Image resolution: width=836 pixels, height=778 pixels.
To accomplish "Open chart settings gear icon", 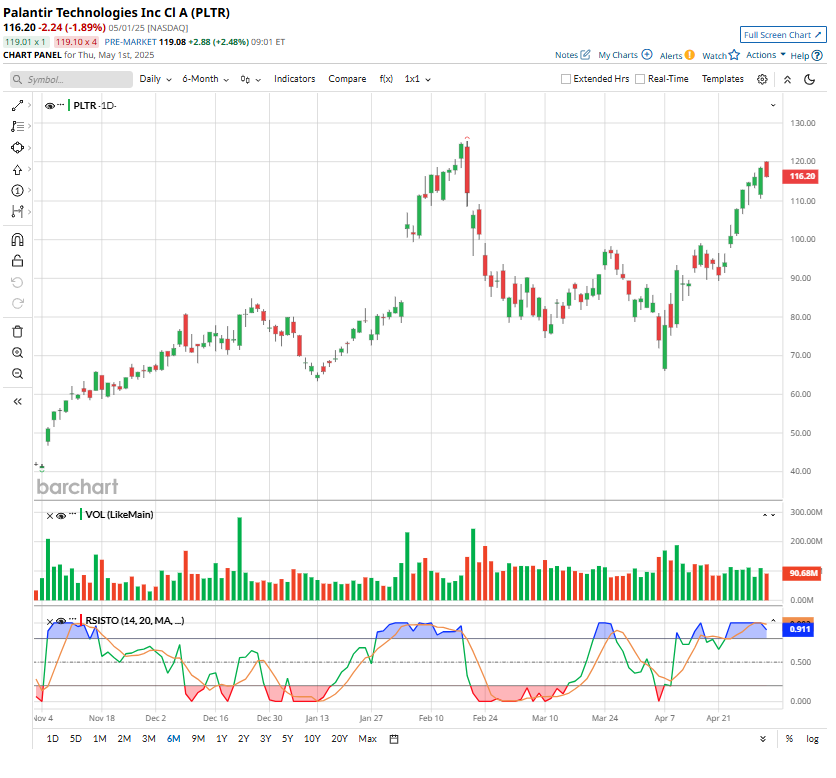I will pos(762,79).
